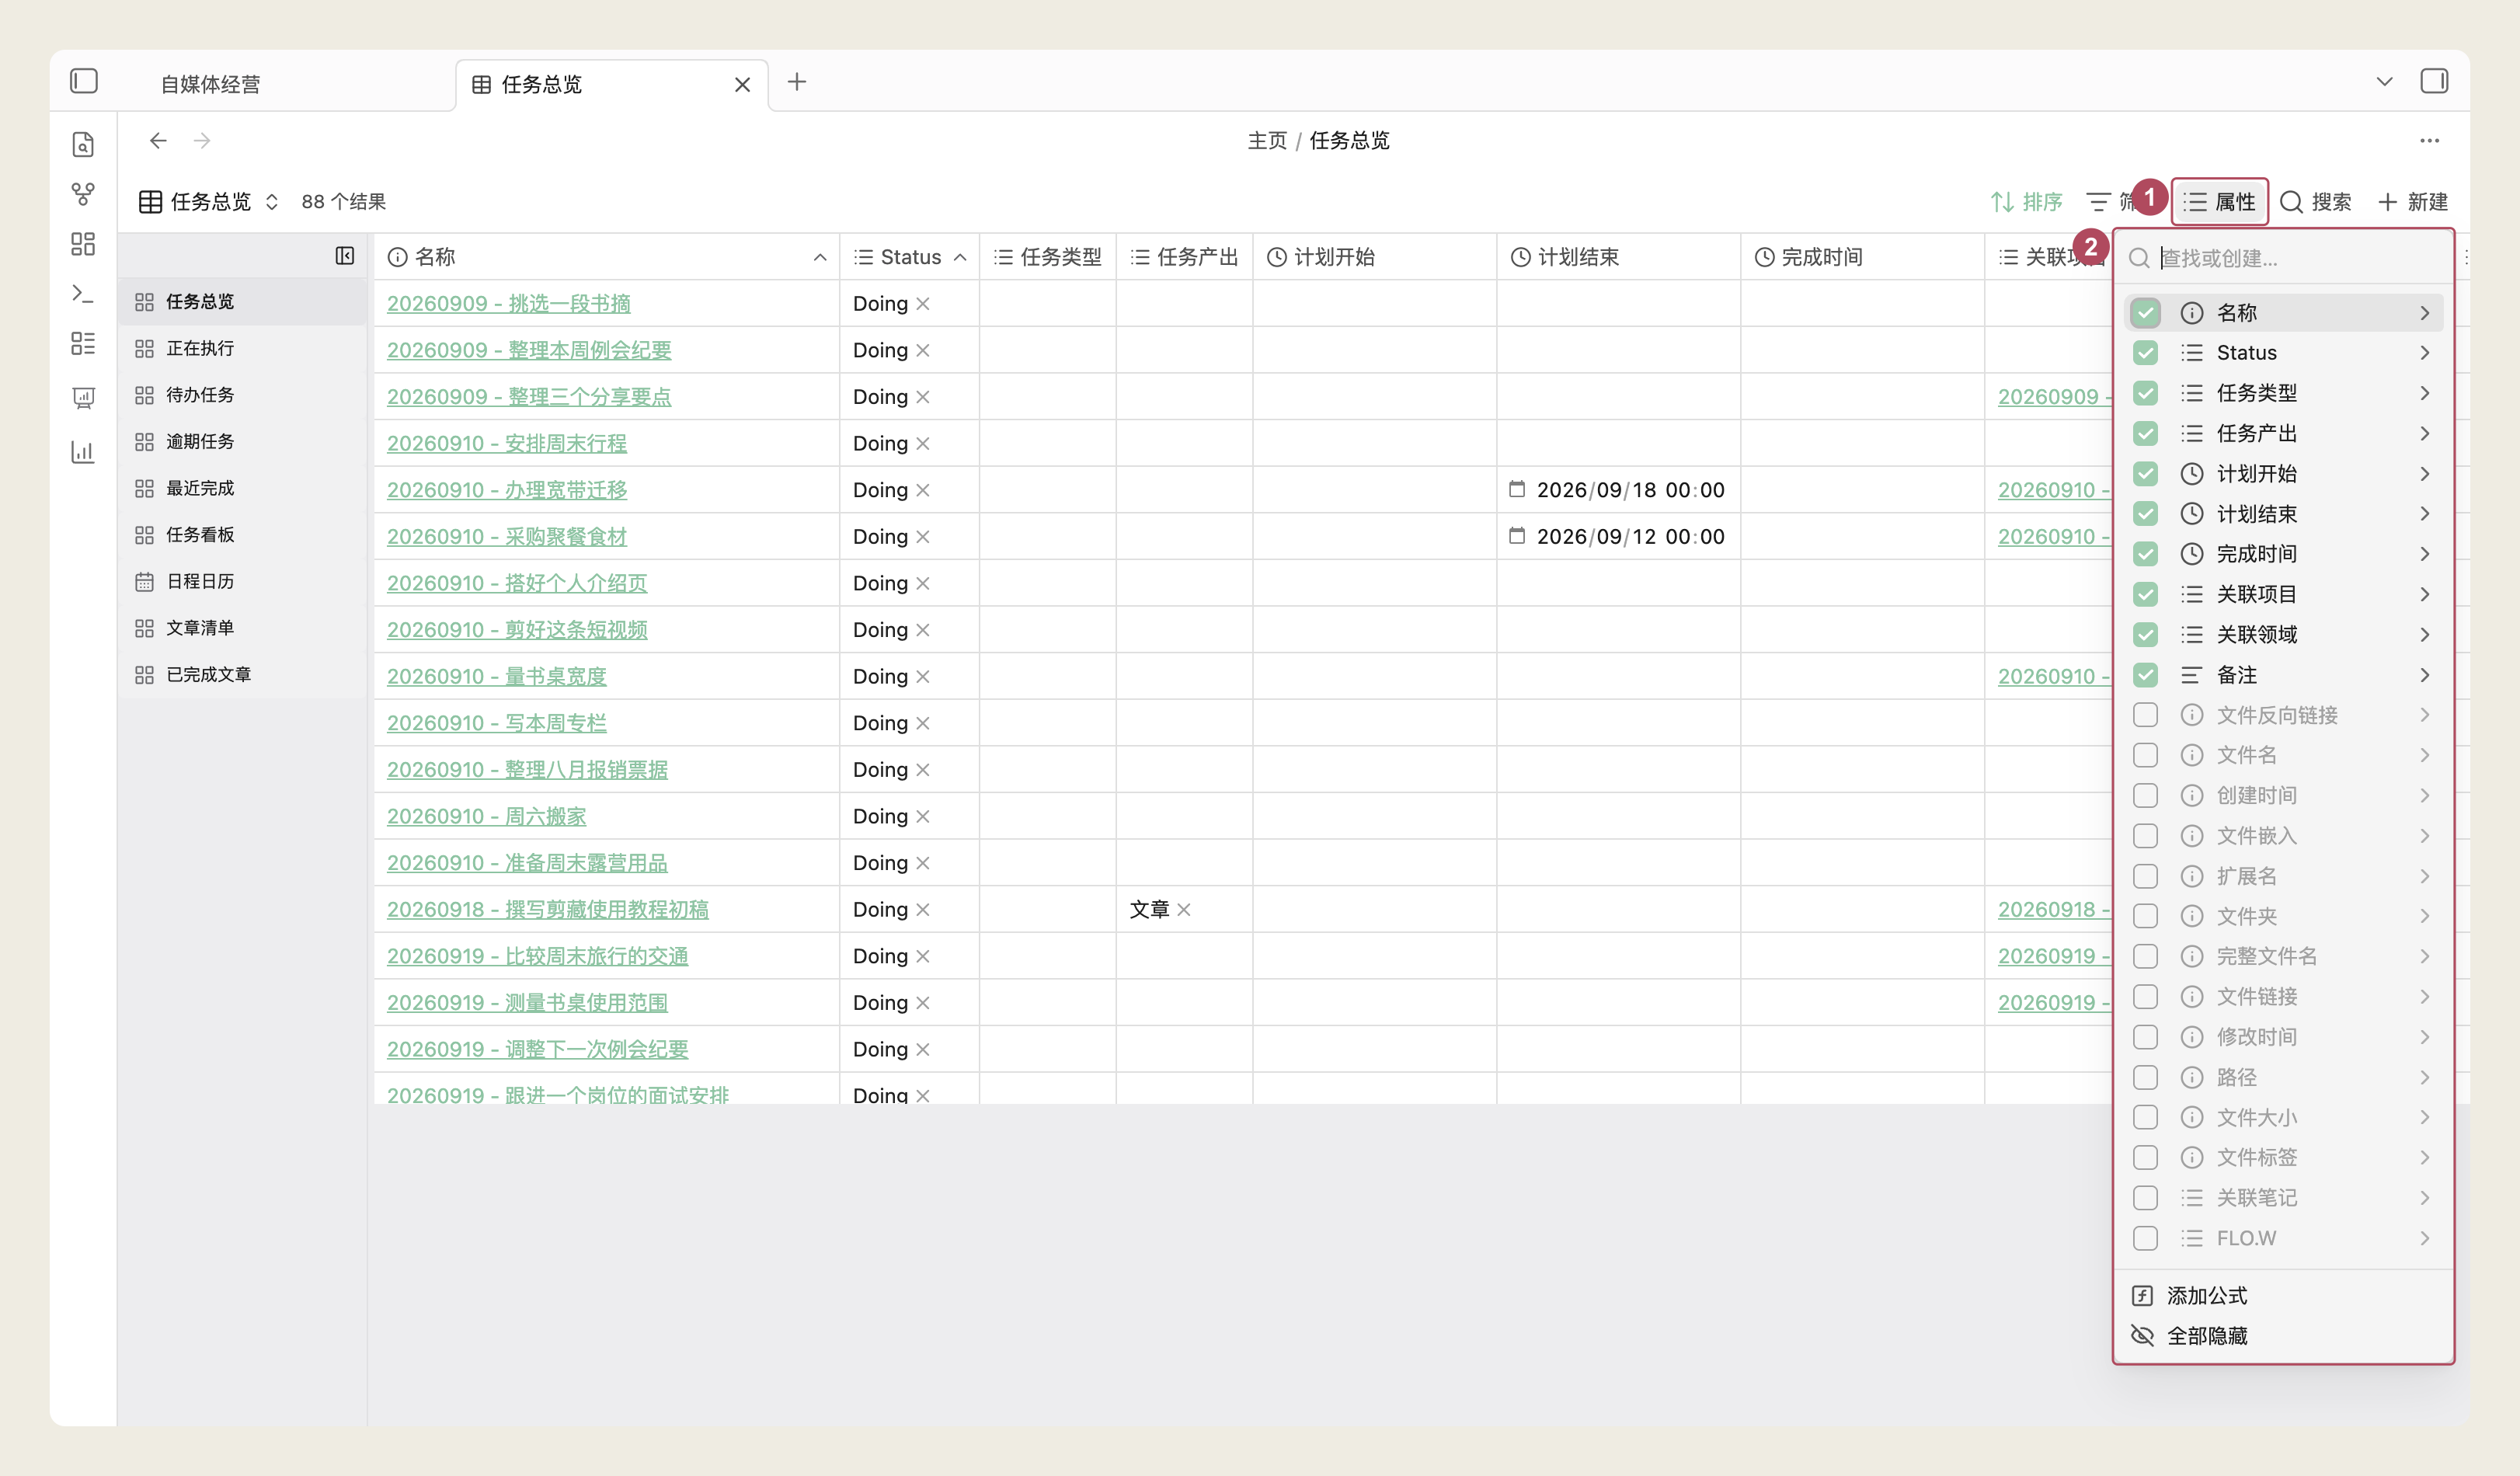Click the file search icon in left ribbon
The height and width of the screenshot is (1476, 2520).
[83, 144]
